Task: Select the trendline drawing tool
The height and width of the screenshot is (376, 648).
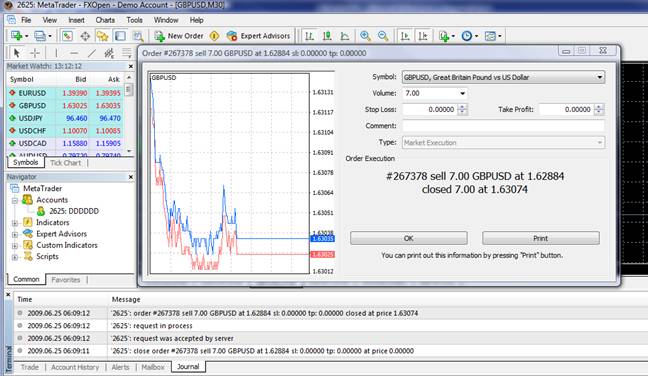Action: [x=92, y=53]
